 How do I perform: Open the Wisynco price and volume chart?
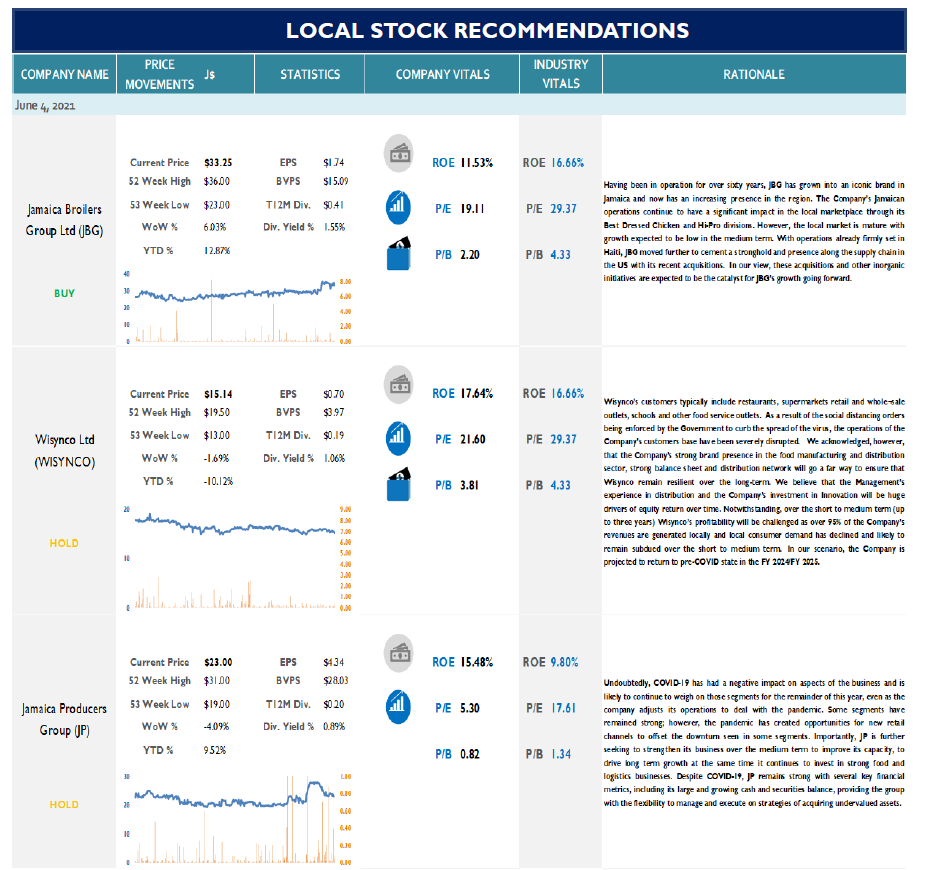238,558
